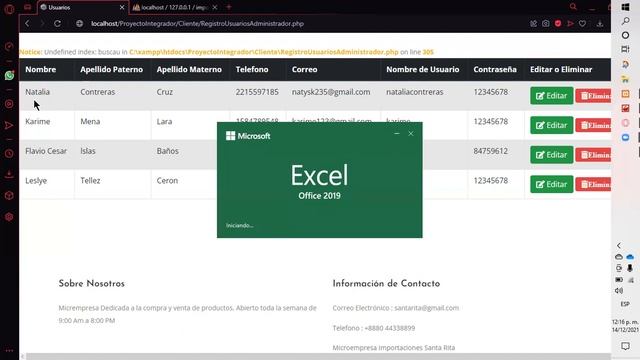Open Task View on taskbar

pos(625,49)
